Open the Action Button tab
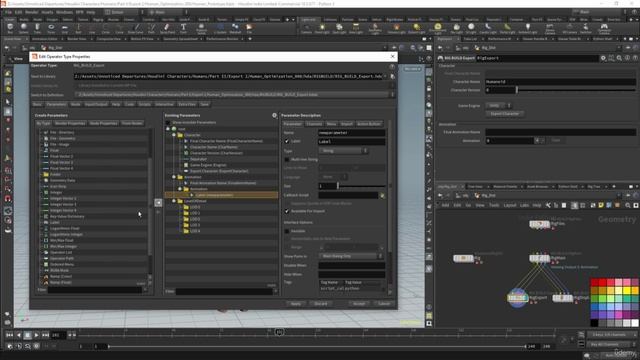This screenshot has height=360, width=640. [x=369, y=124]
